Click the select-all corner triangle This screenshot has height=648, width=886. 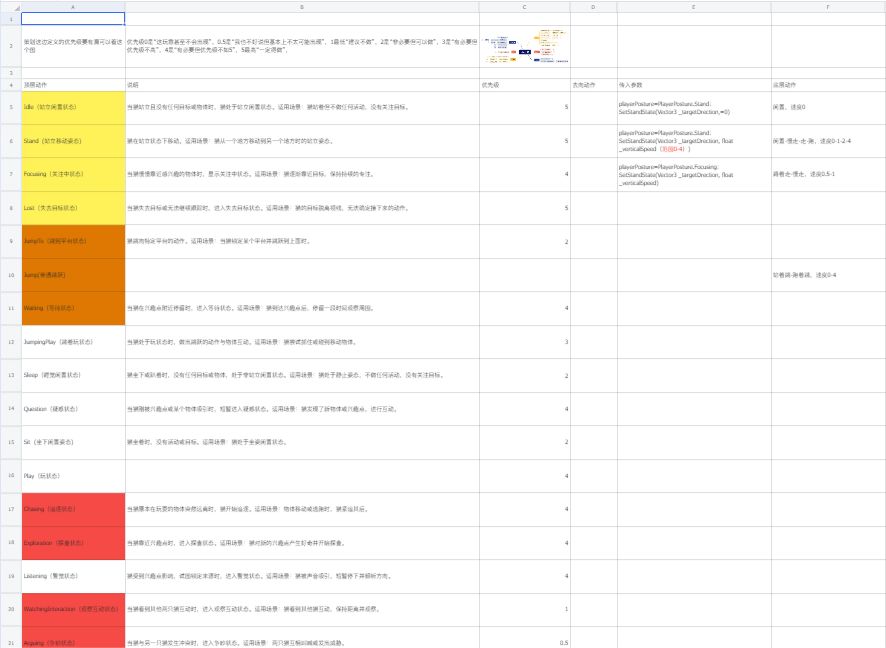17,8
